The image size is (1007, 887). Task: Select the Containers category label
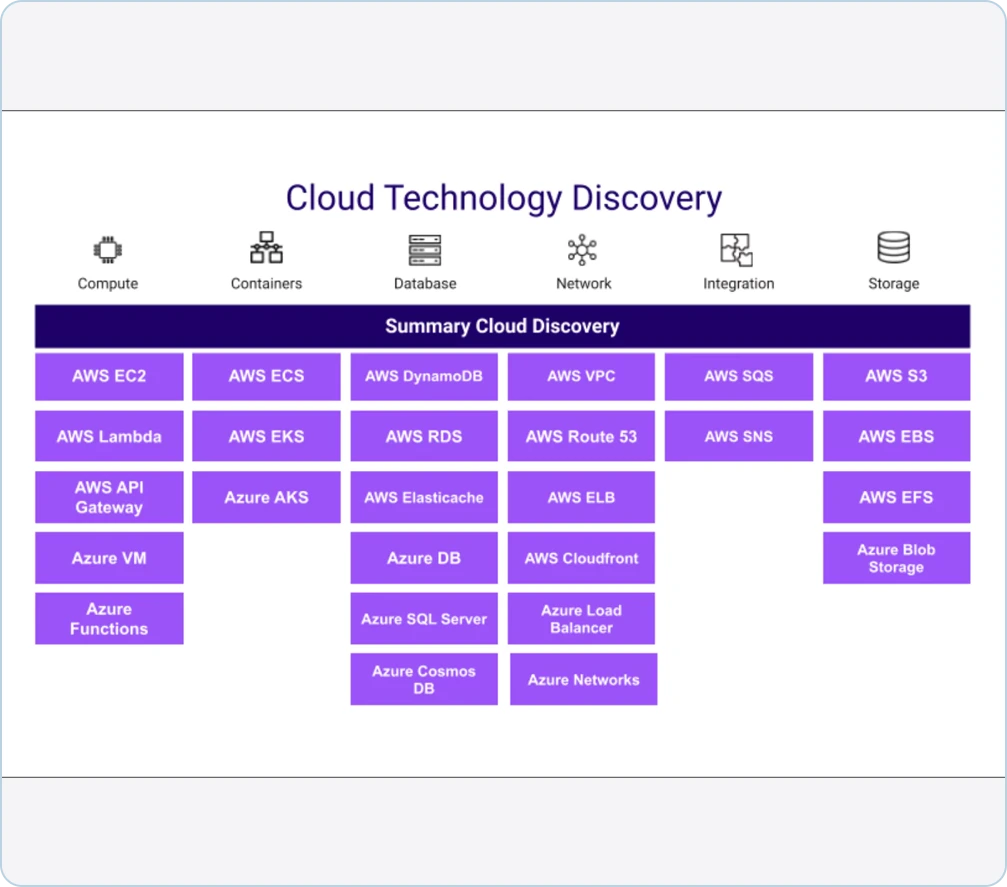[267, 283]
